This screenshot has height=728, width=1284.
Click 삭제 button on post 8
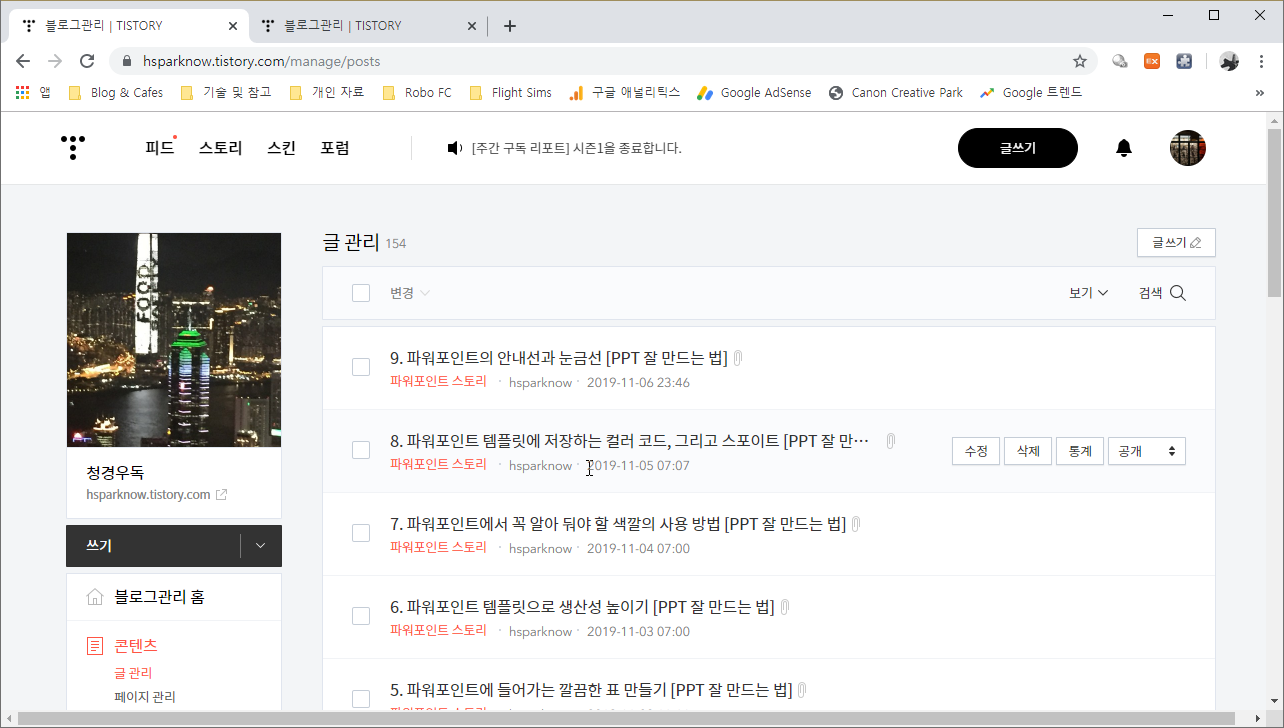(x=1028, y=451)
